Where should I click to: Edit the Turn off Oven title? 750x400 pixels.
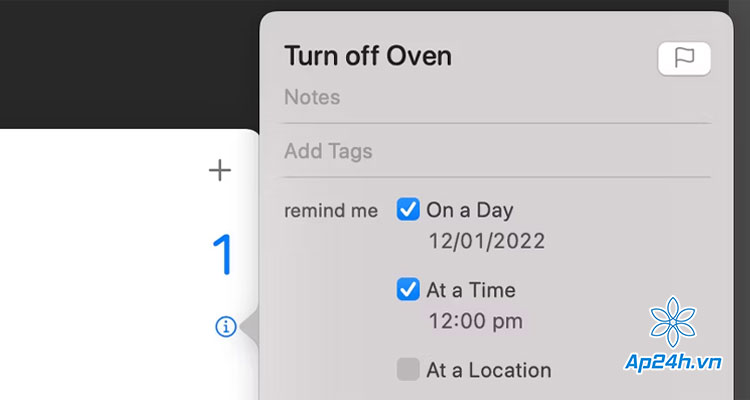point(368,56)
